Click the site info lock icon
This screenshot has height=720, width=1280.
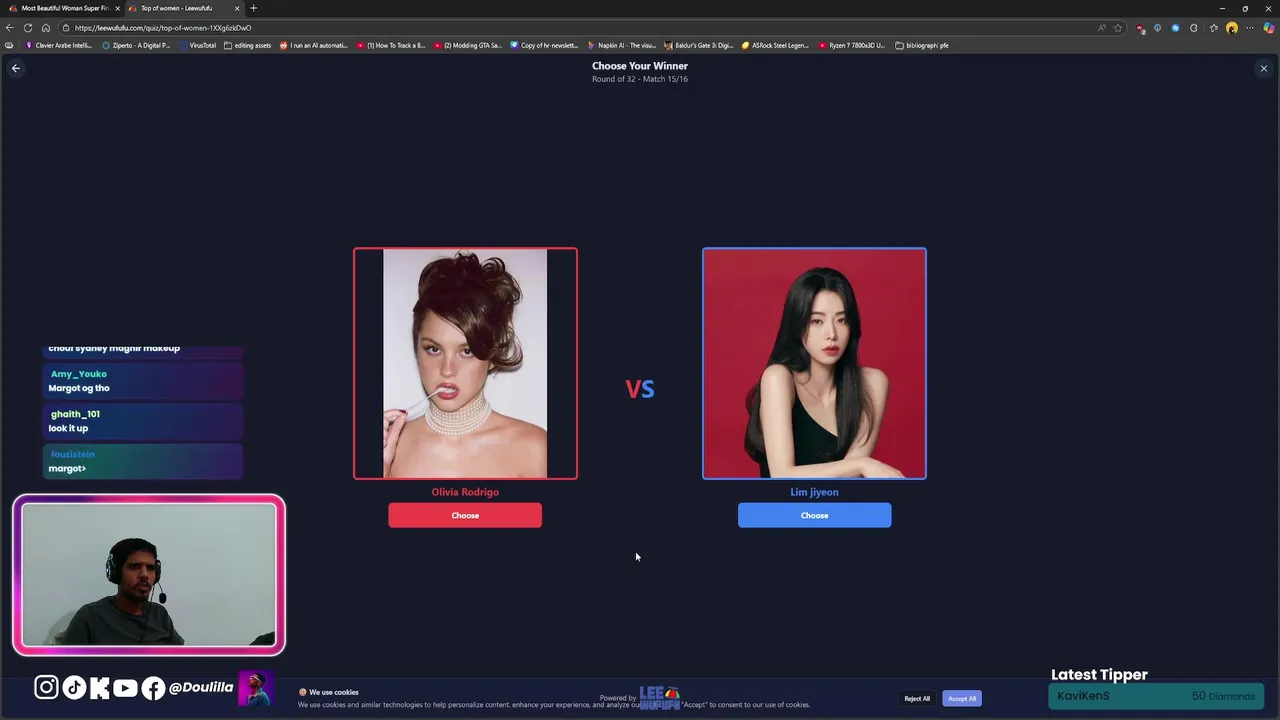(x=65, y=28)
